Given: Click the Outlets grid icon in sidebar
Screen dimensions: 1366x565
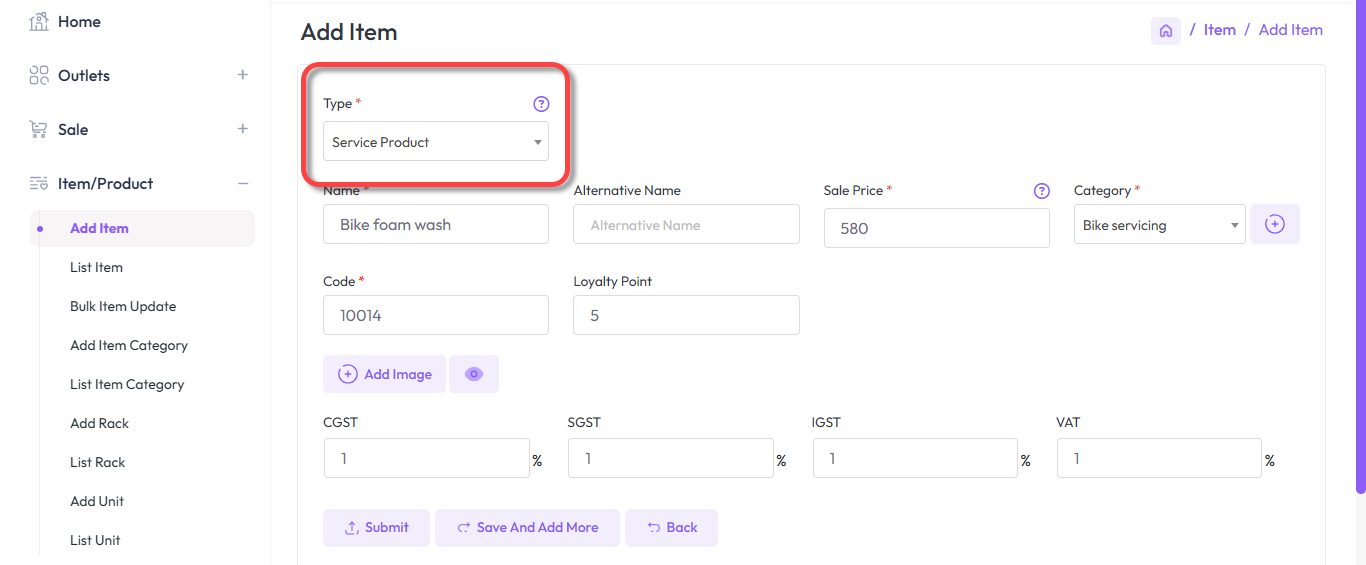Looking at the screenshot, I should click(39, 76).
